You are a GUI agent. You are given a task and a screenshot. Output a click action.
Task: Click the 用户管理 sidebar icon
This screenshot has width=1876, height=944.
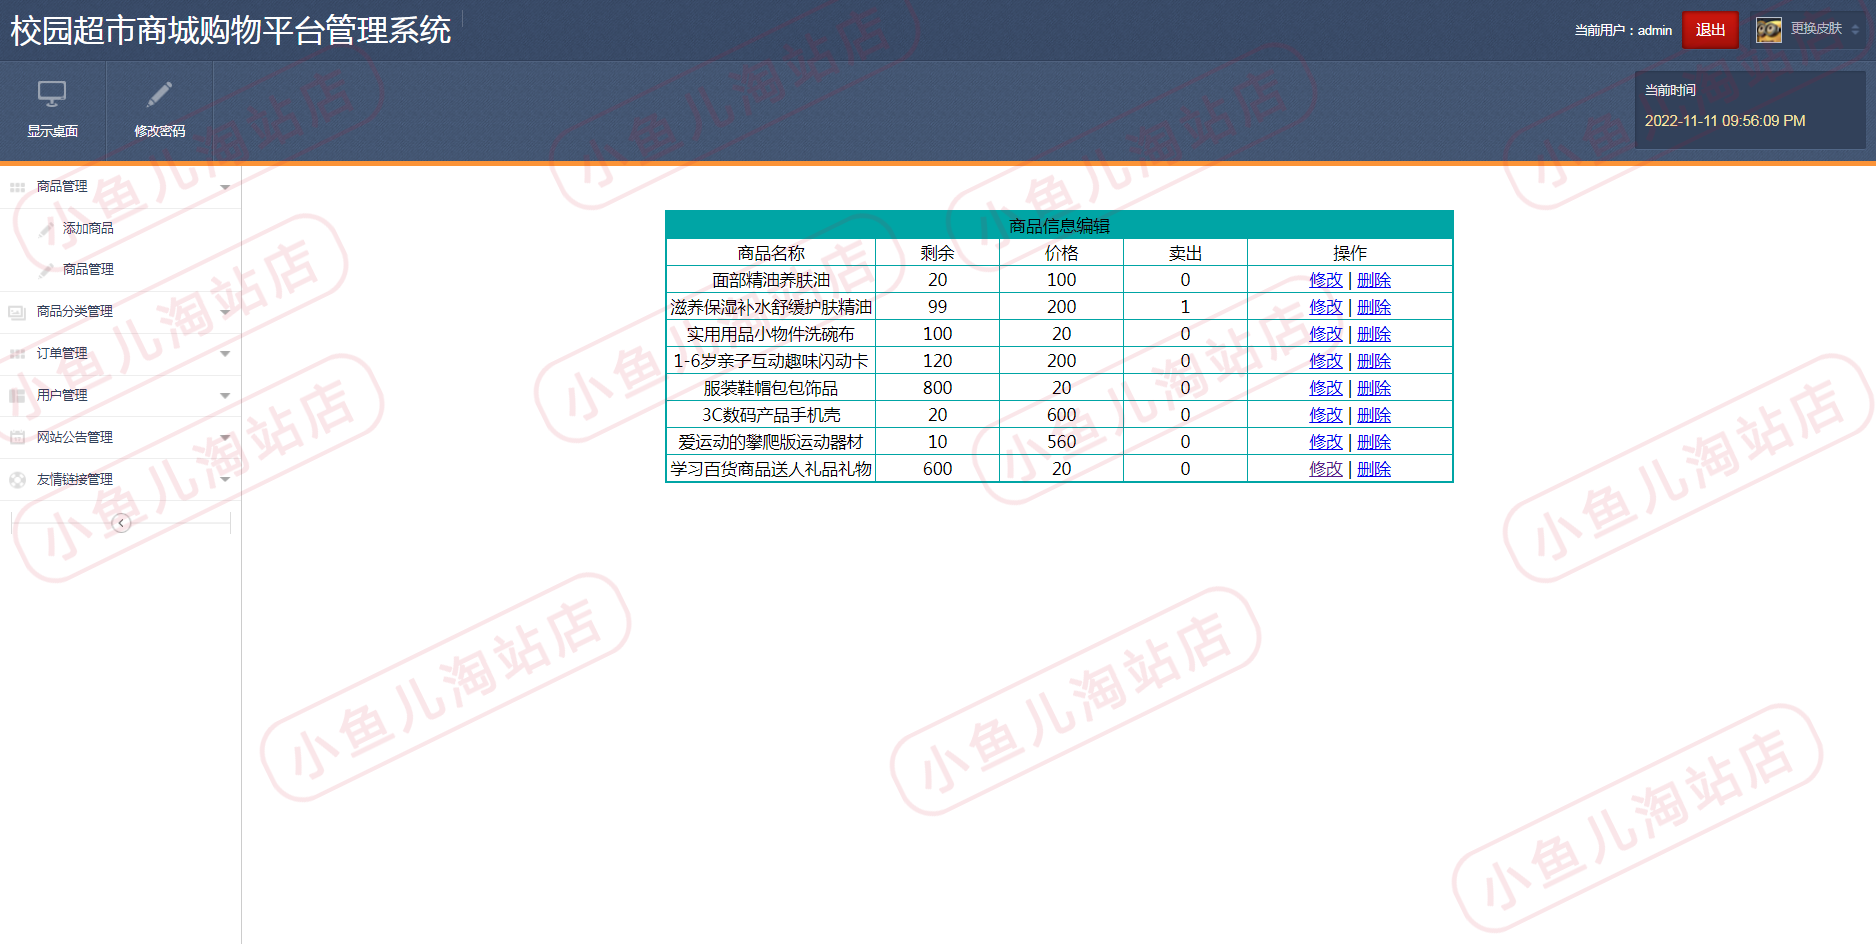[x=17, y=396]
